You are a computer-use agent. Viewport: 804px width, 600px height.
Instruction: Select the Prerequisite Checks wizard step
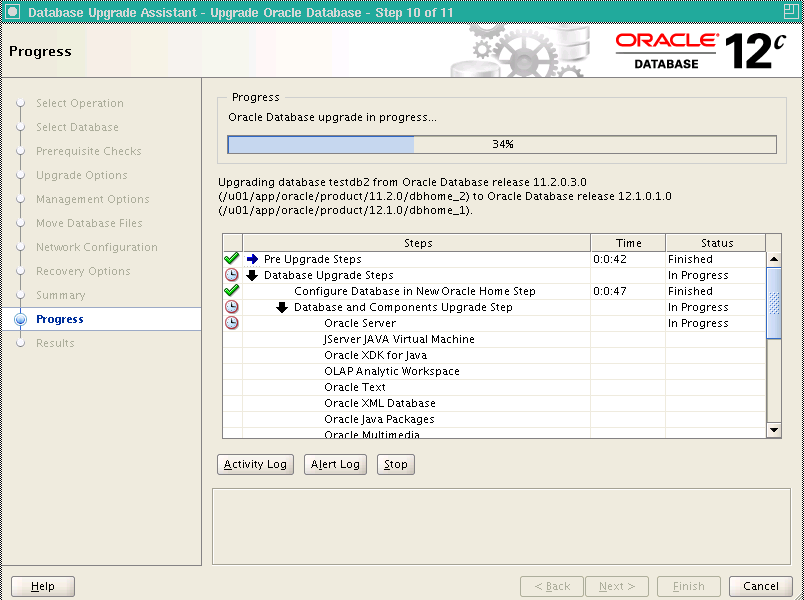(x=89, y=151)
